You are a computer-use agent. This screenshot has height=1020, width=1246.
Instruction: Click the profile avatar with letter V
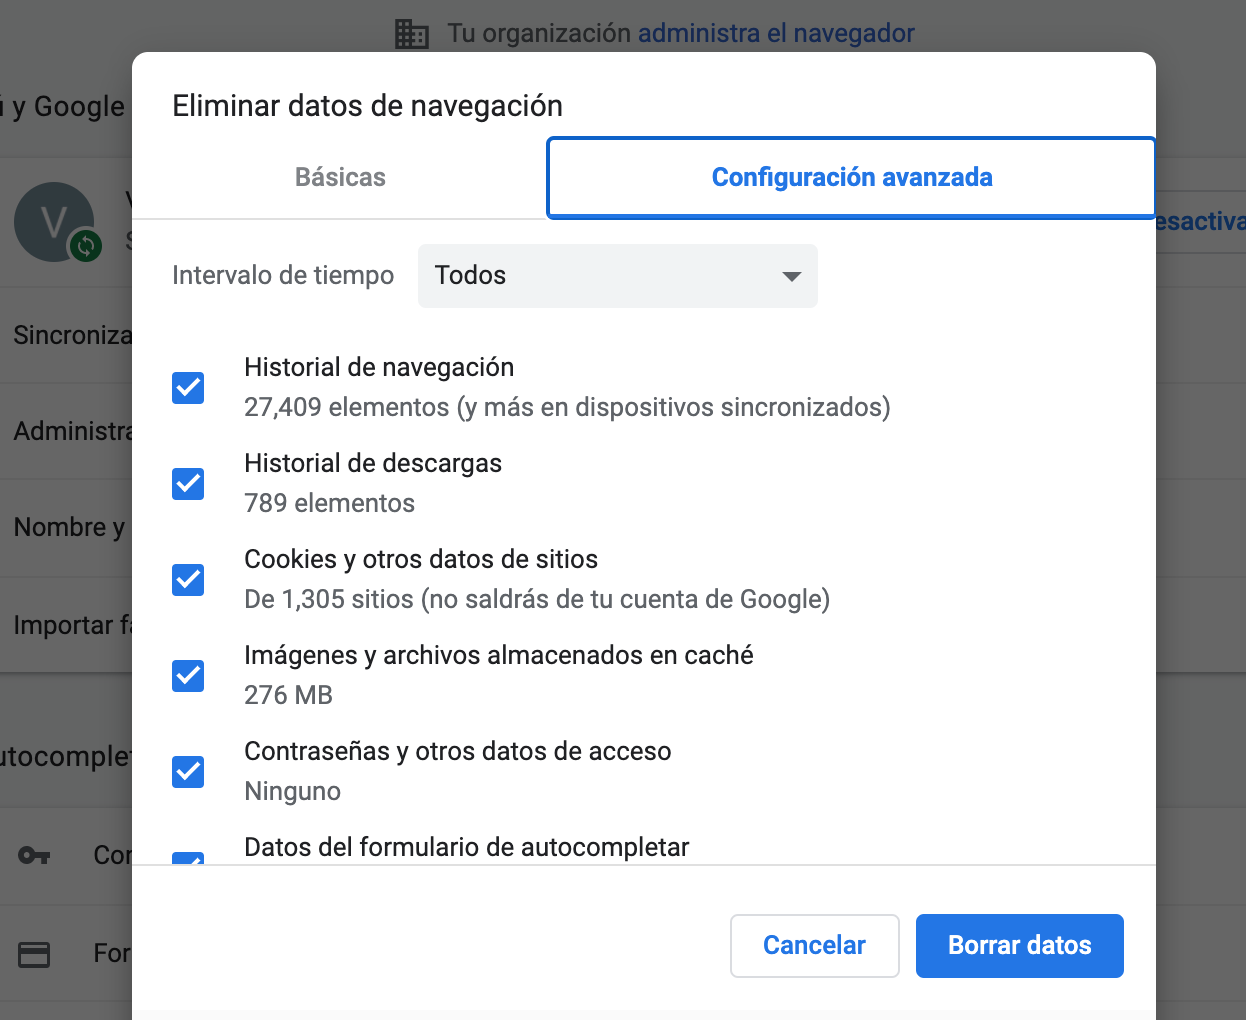tap(54, 222)
